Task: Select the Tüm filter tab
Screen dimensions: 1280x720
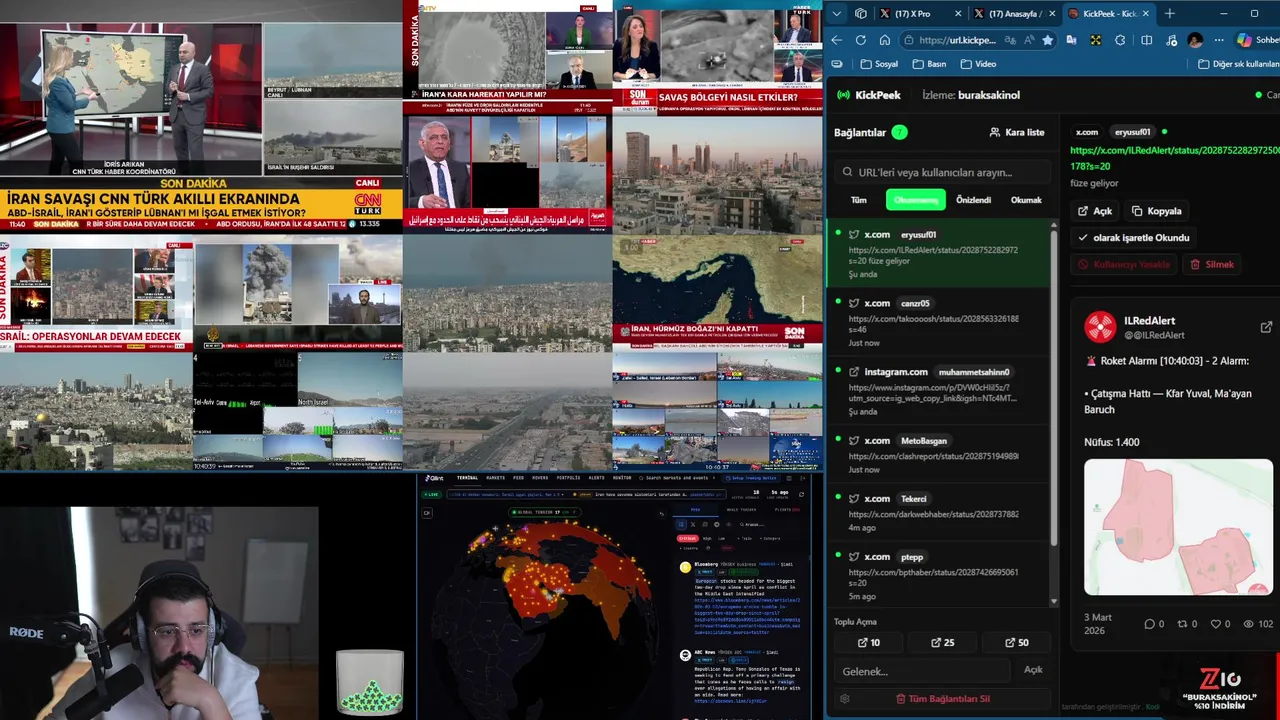Action: click(858, 200)
